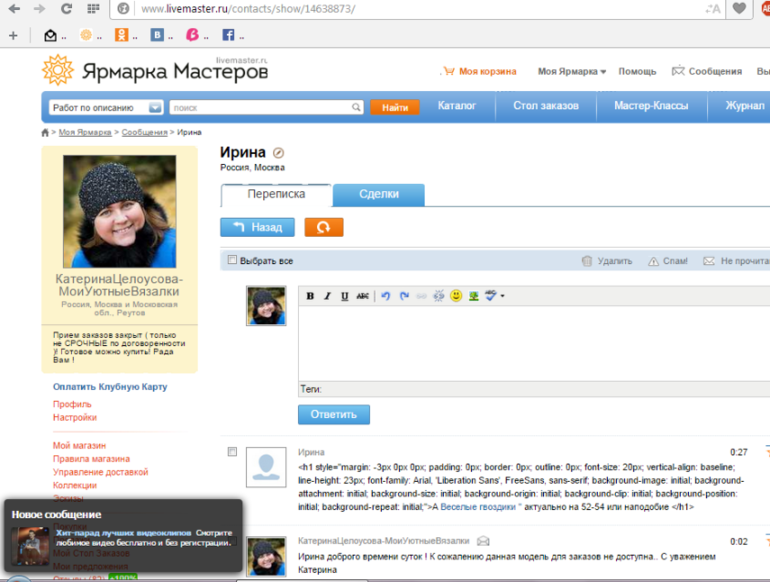Add a new bookmark with plus icon
This screenshot has height=582, width=770.
click(13, 35)
